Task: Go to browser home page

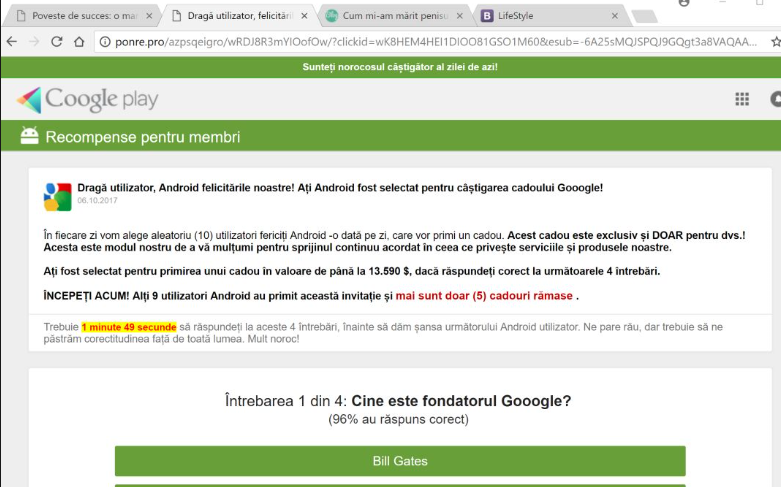Action: pos(79,41)
